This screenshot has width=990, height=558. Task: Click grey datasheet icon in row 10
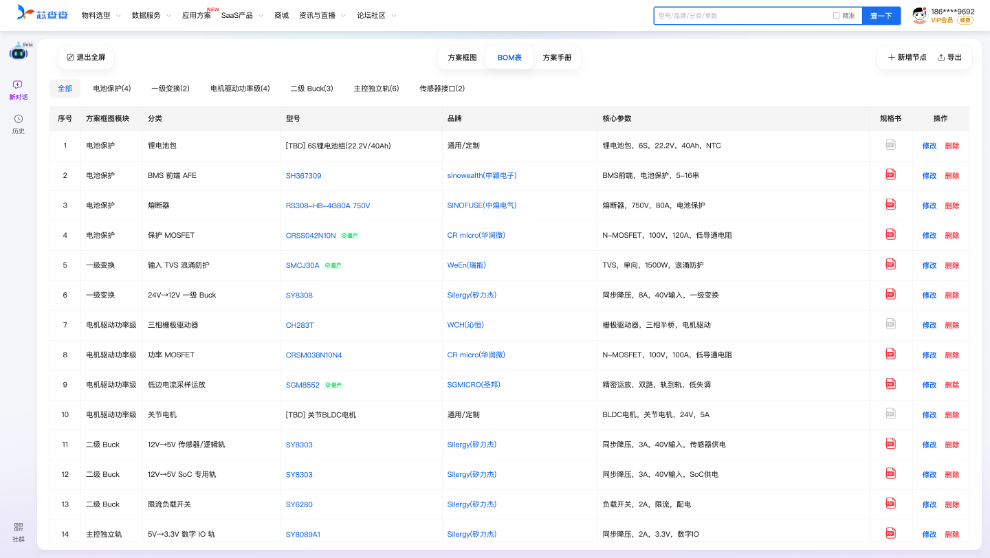coord(890,413)
